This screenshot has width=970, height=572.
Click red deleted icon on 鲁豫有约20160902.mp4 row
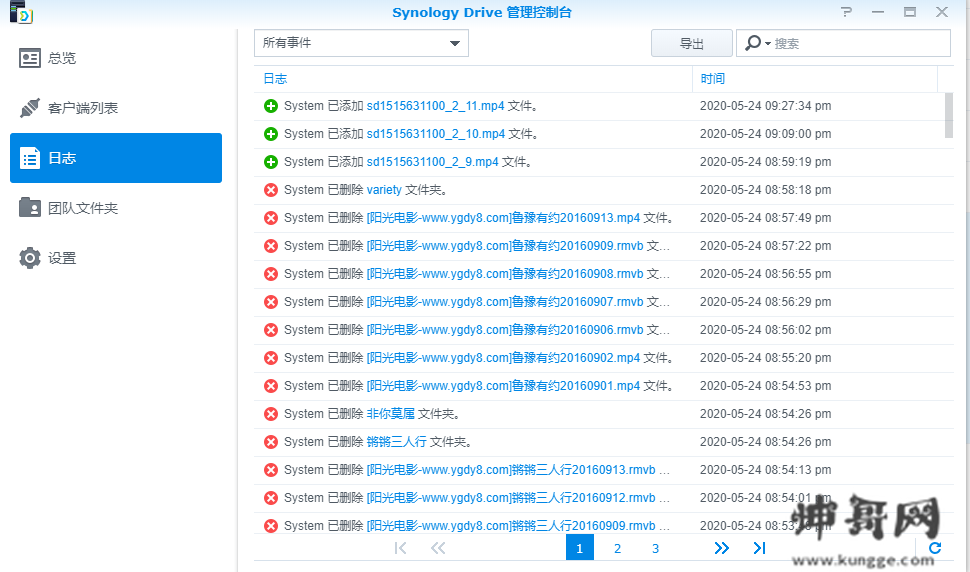(x=271, y=358)
